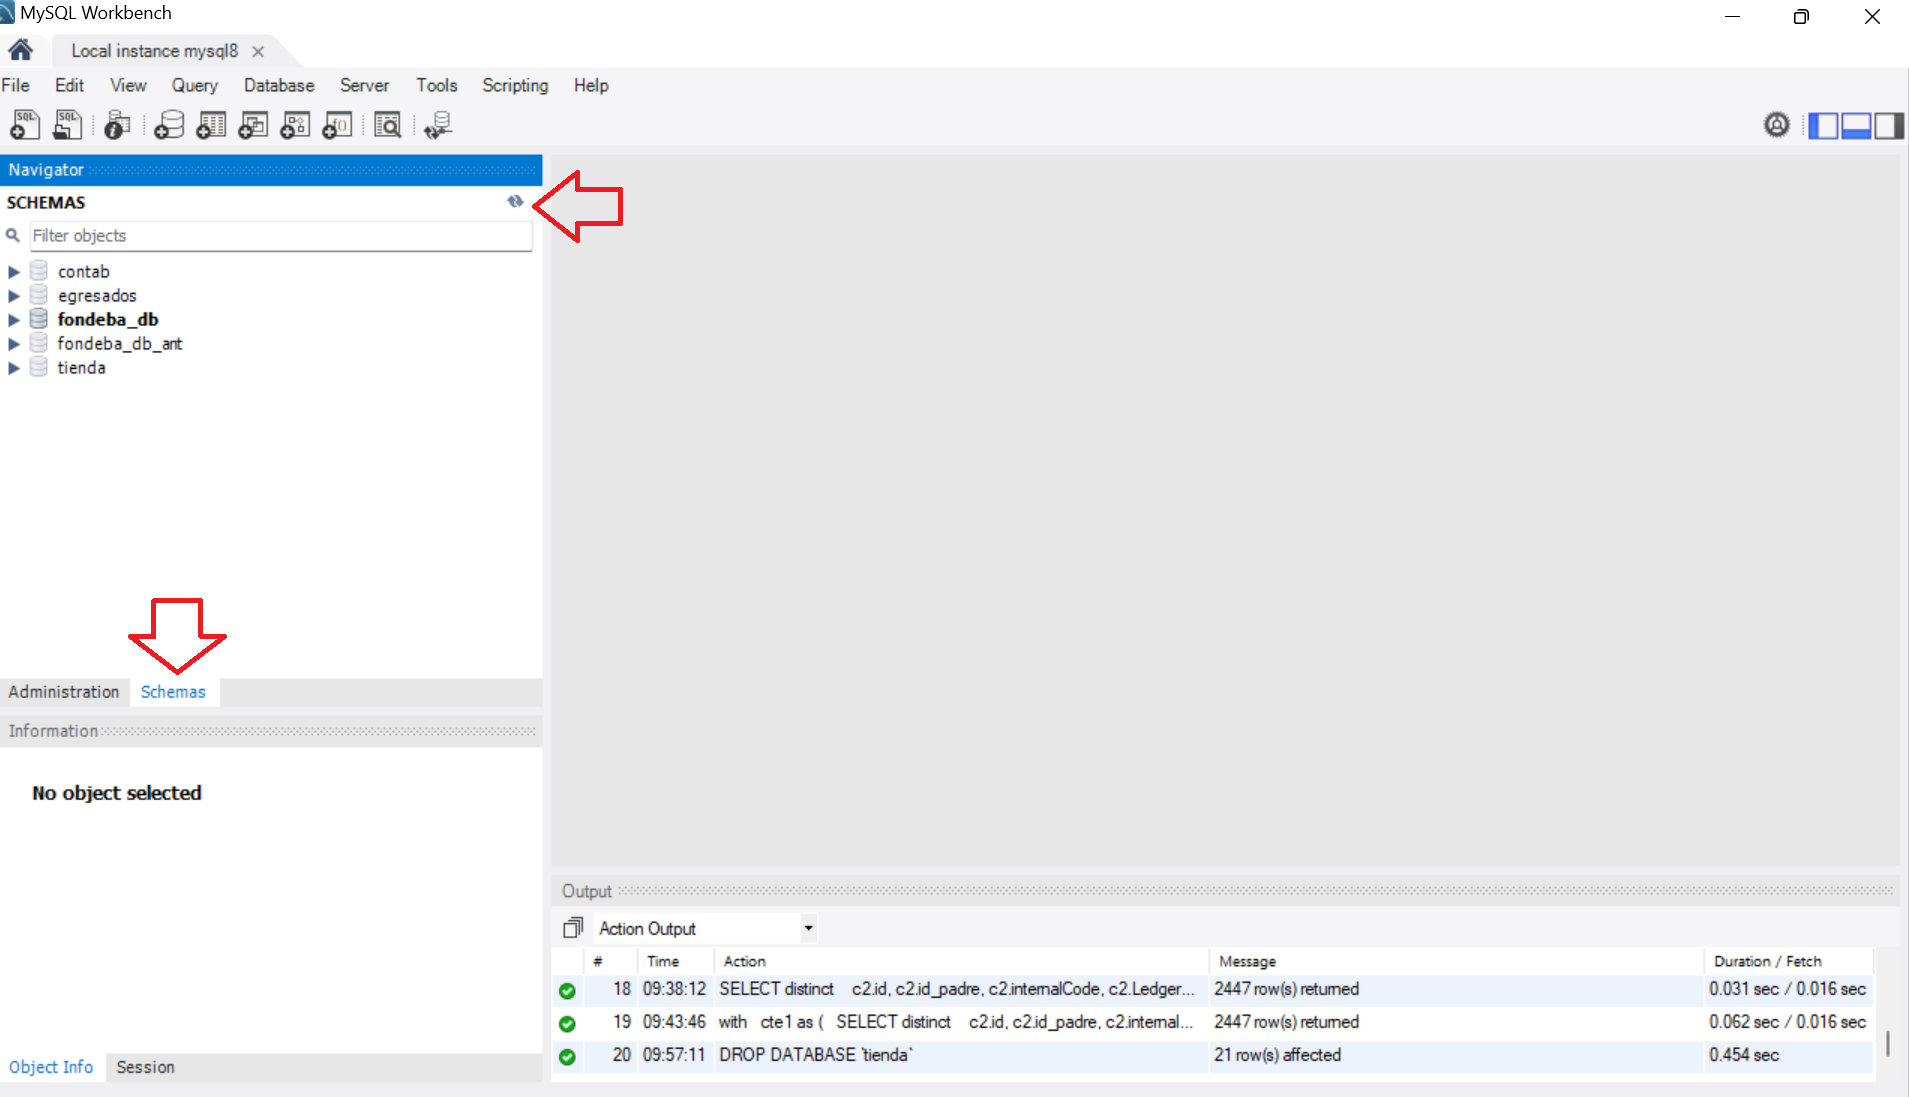Open the View menu
Screen dimensions: 1909x1097
coord(128,85)
